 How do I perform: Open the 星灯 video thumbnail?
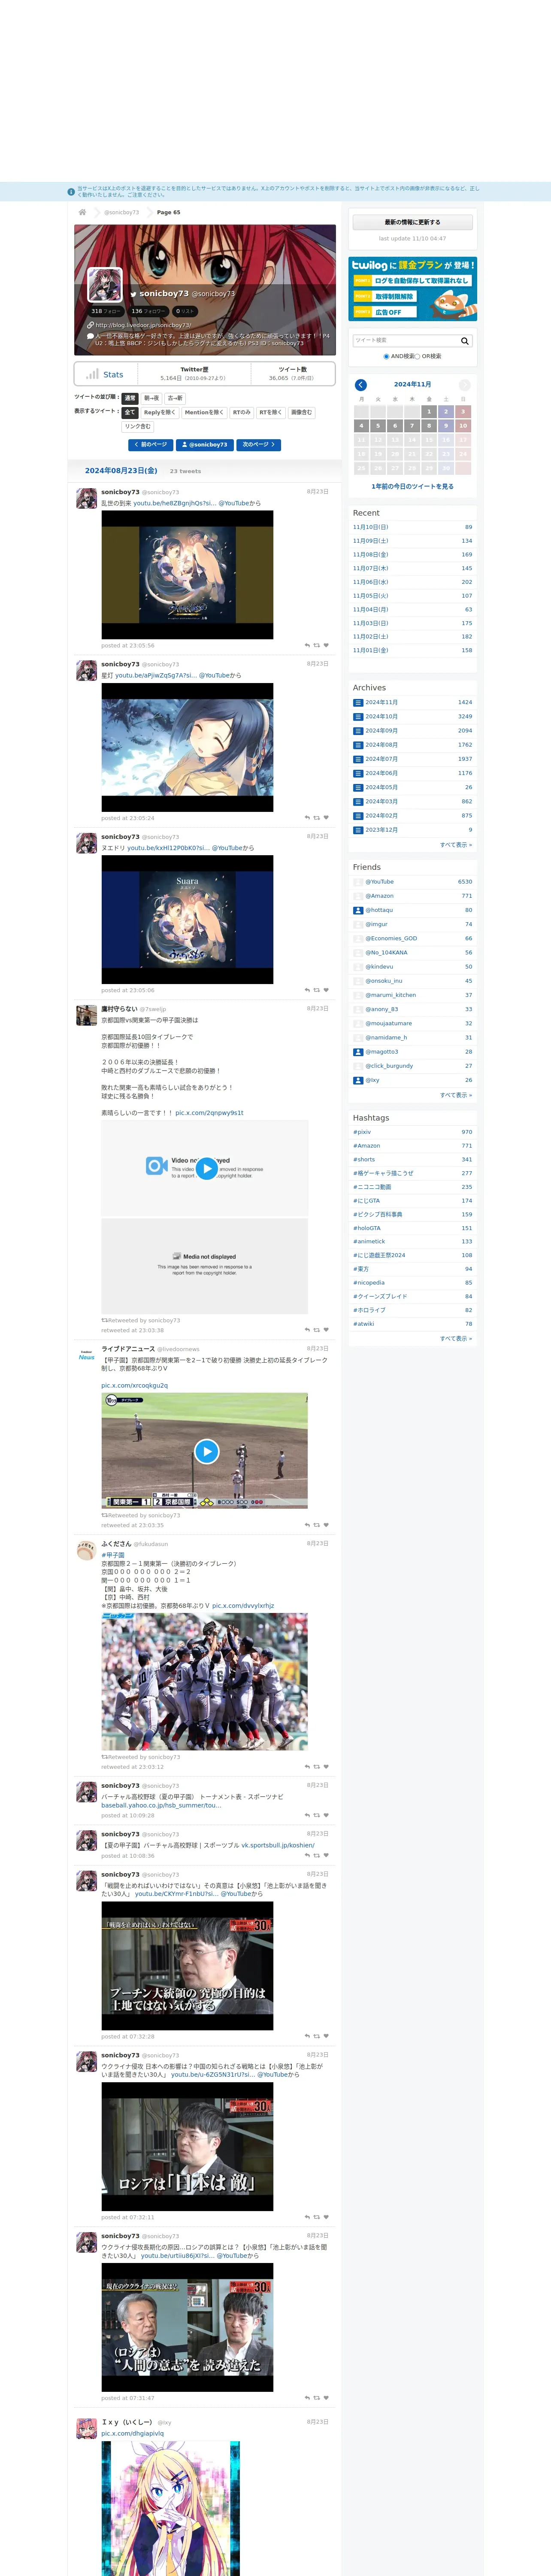[x=187, y=748]
